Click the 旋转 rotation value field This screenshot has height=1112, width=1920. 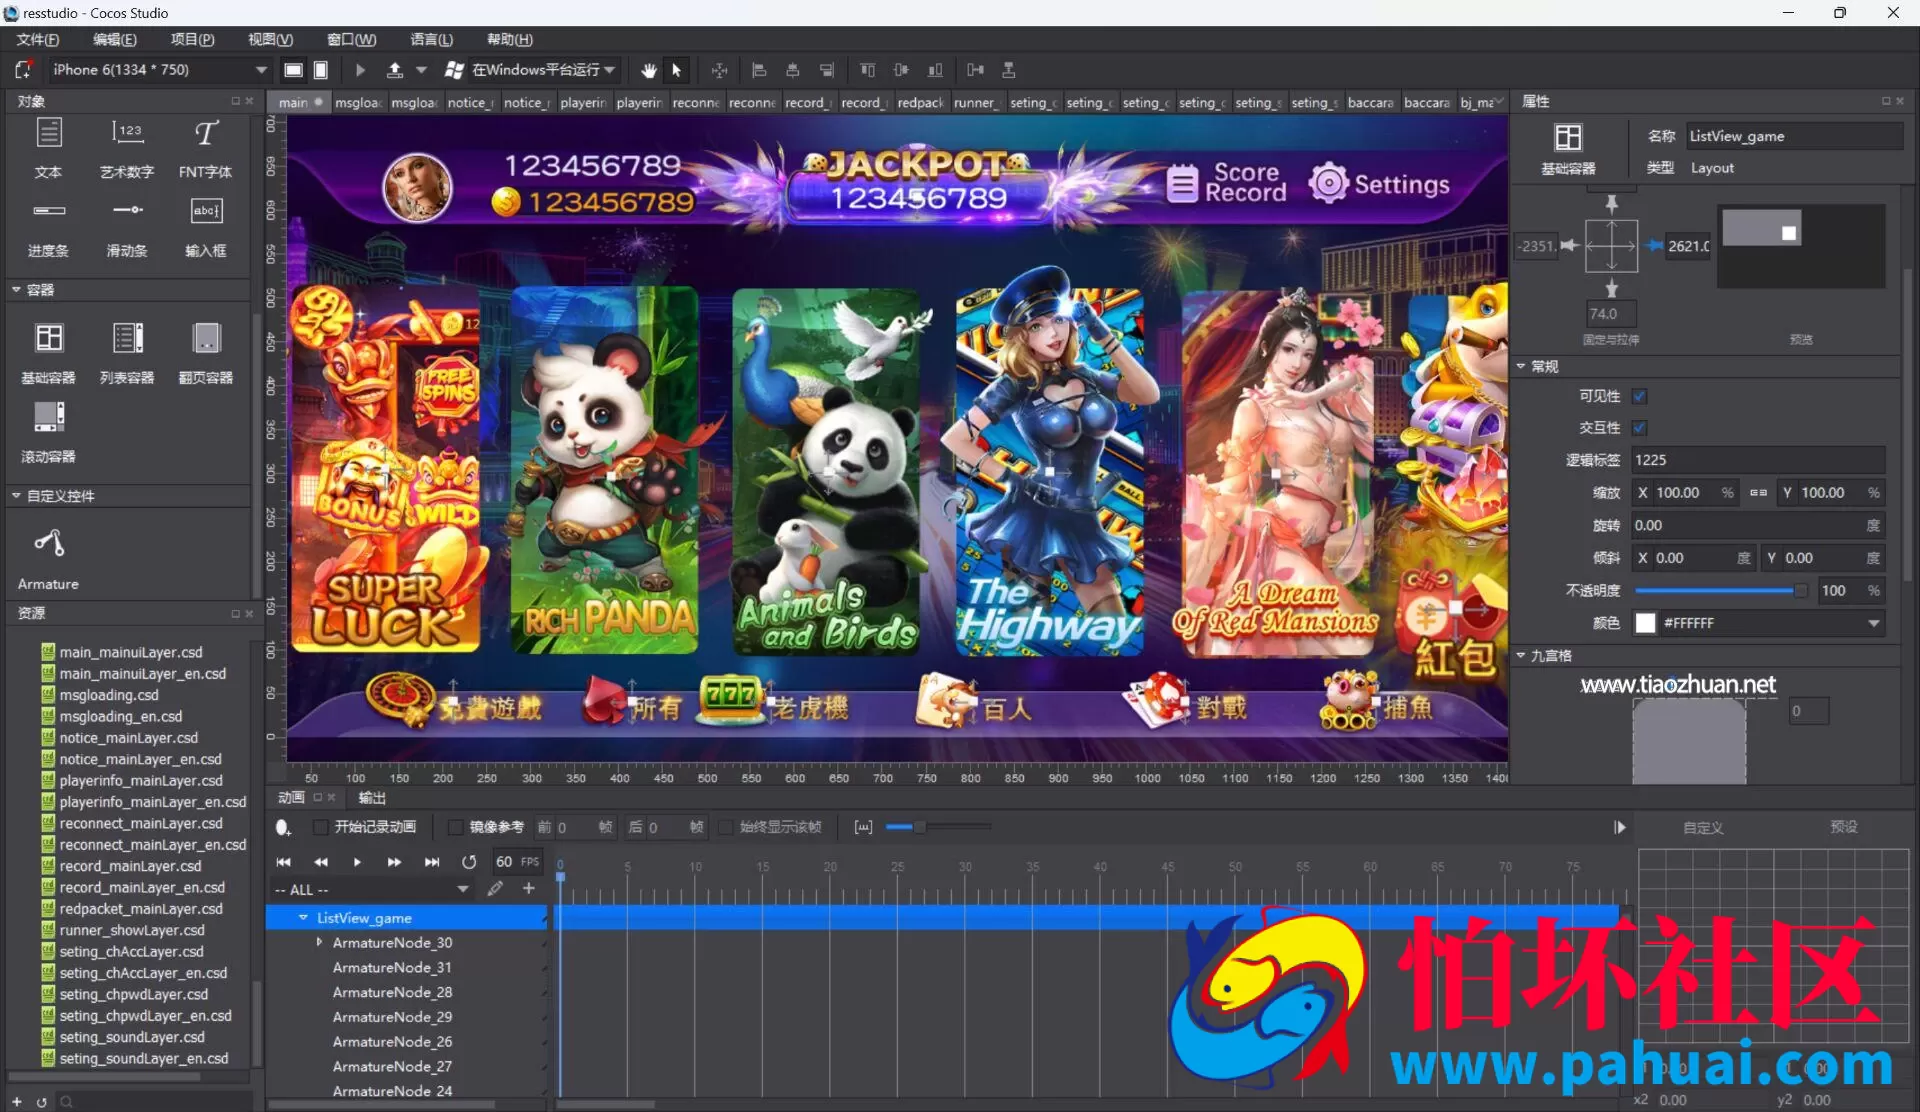[x=1758, y=526]
